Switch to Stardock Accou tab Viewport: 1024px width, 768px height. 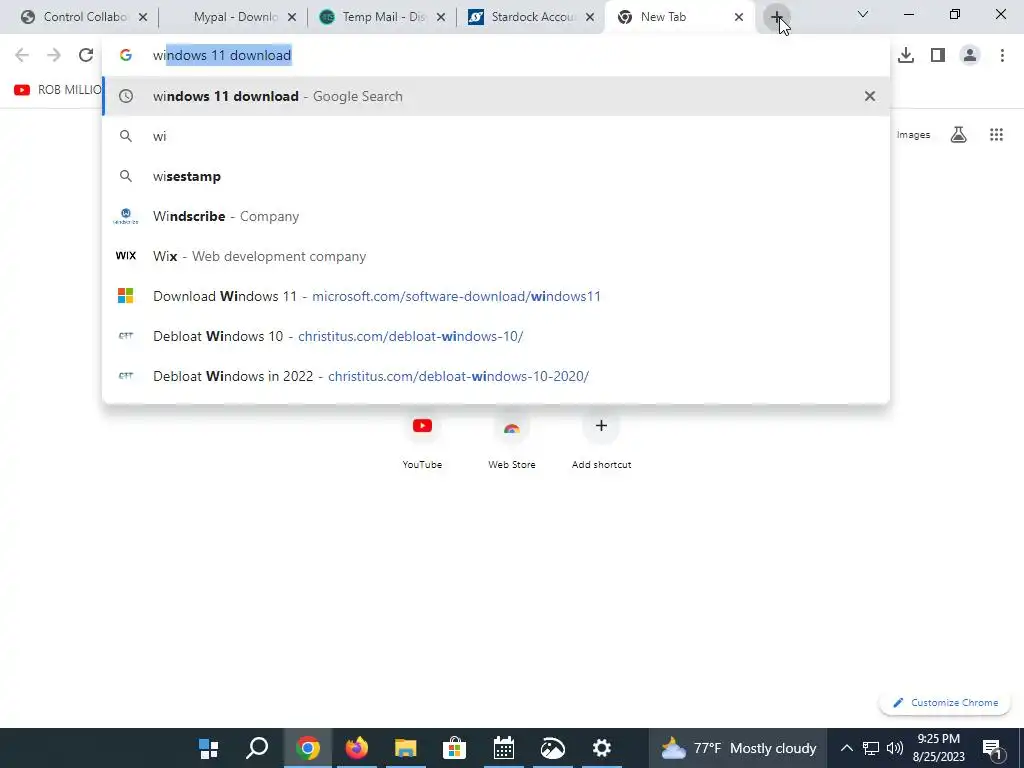tap(532, 17)
